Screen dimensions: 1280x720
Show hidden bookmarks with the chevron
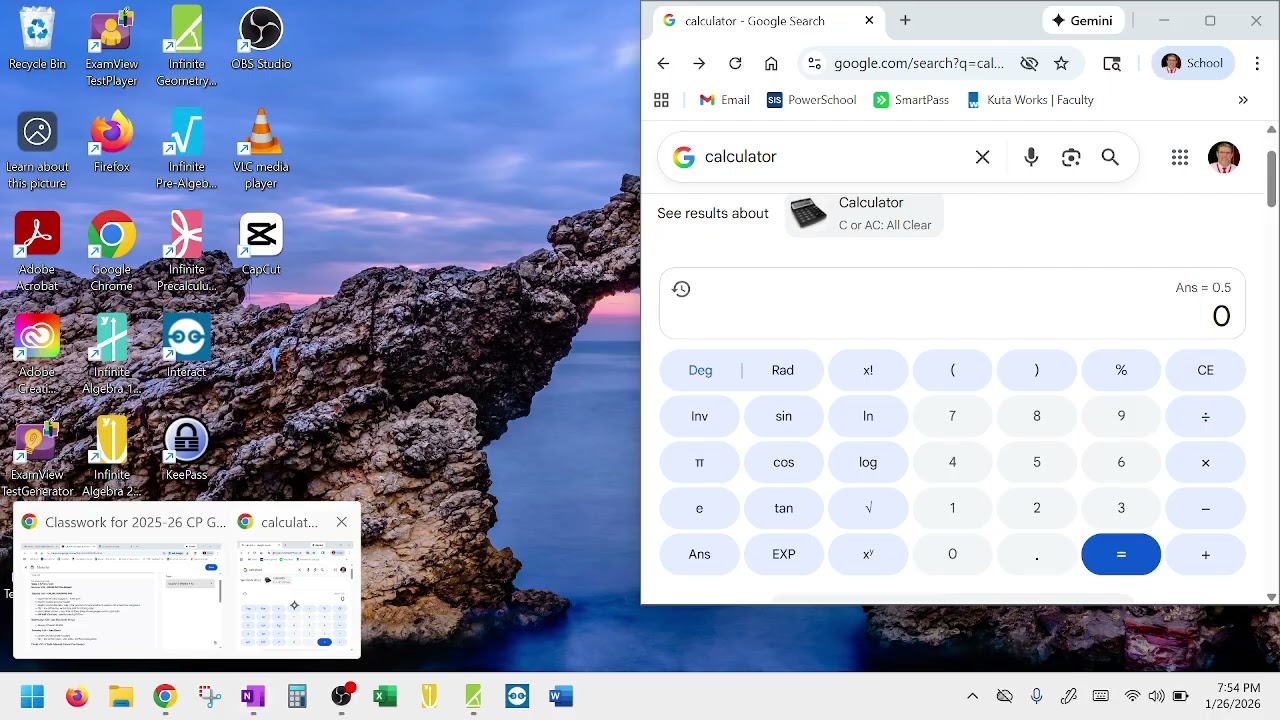pos(1243,100)
